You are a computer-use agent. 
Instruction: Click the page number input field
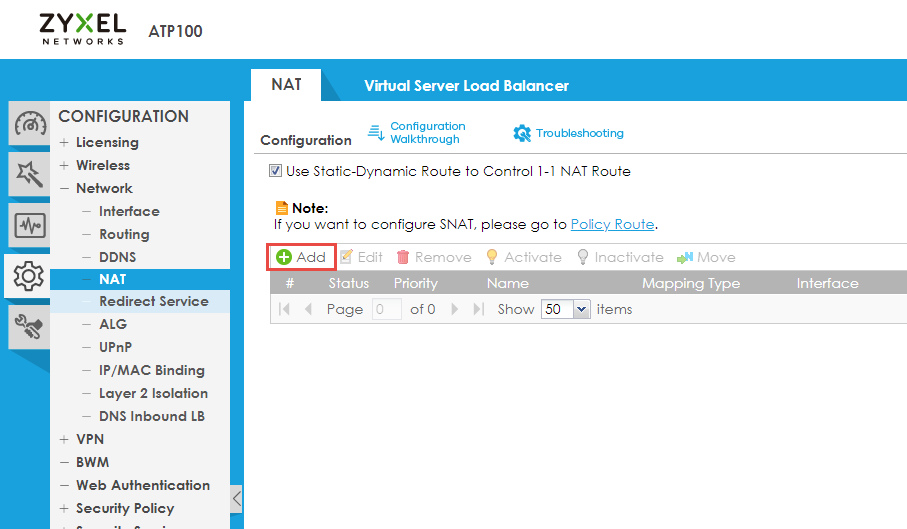click(x=387, y=309)
